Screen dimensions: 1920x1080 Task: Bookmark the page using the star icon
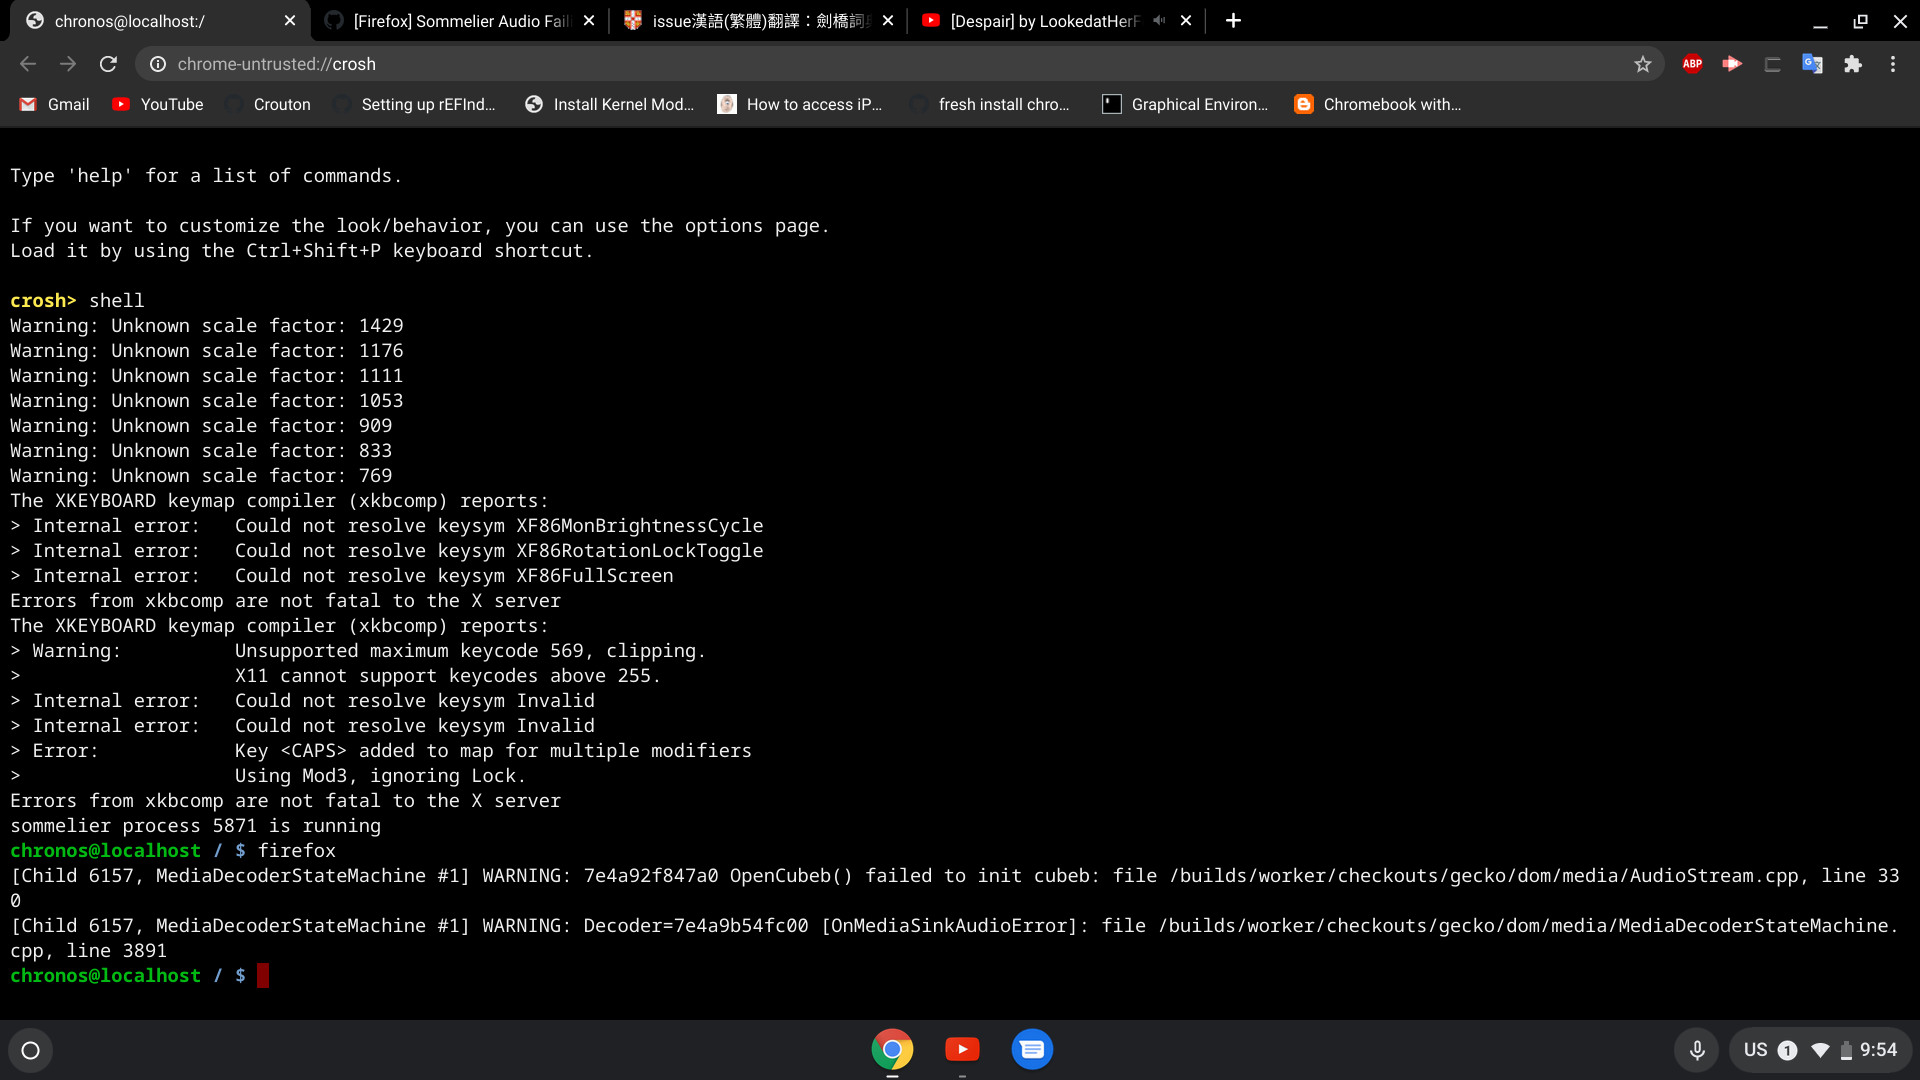1643,63
